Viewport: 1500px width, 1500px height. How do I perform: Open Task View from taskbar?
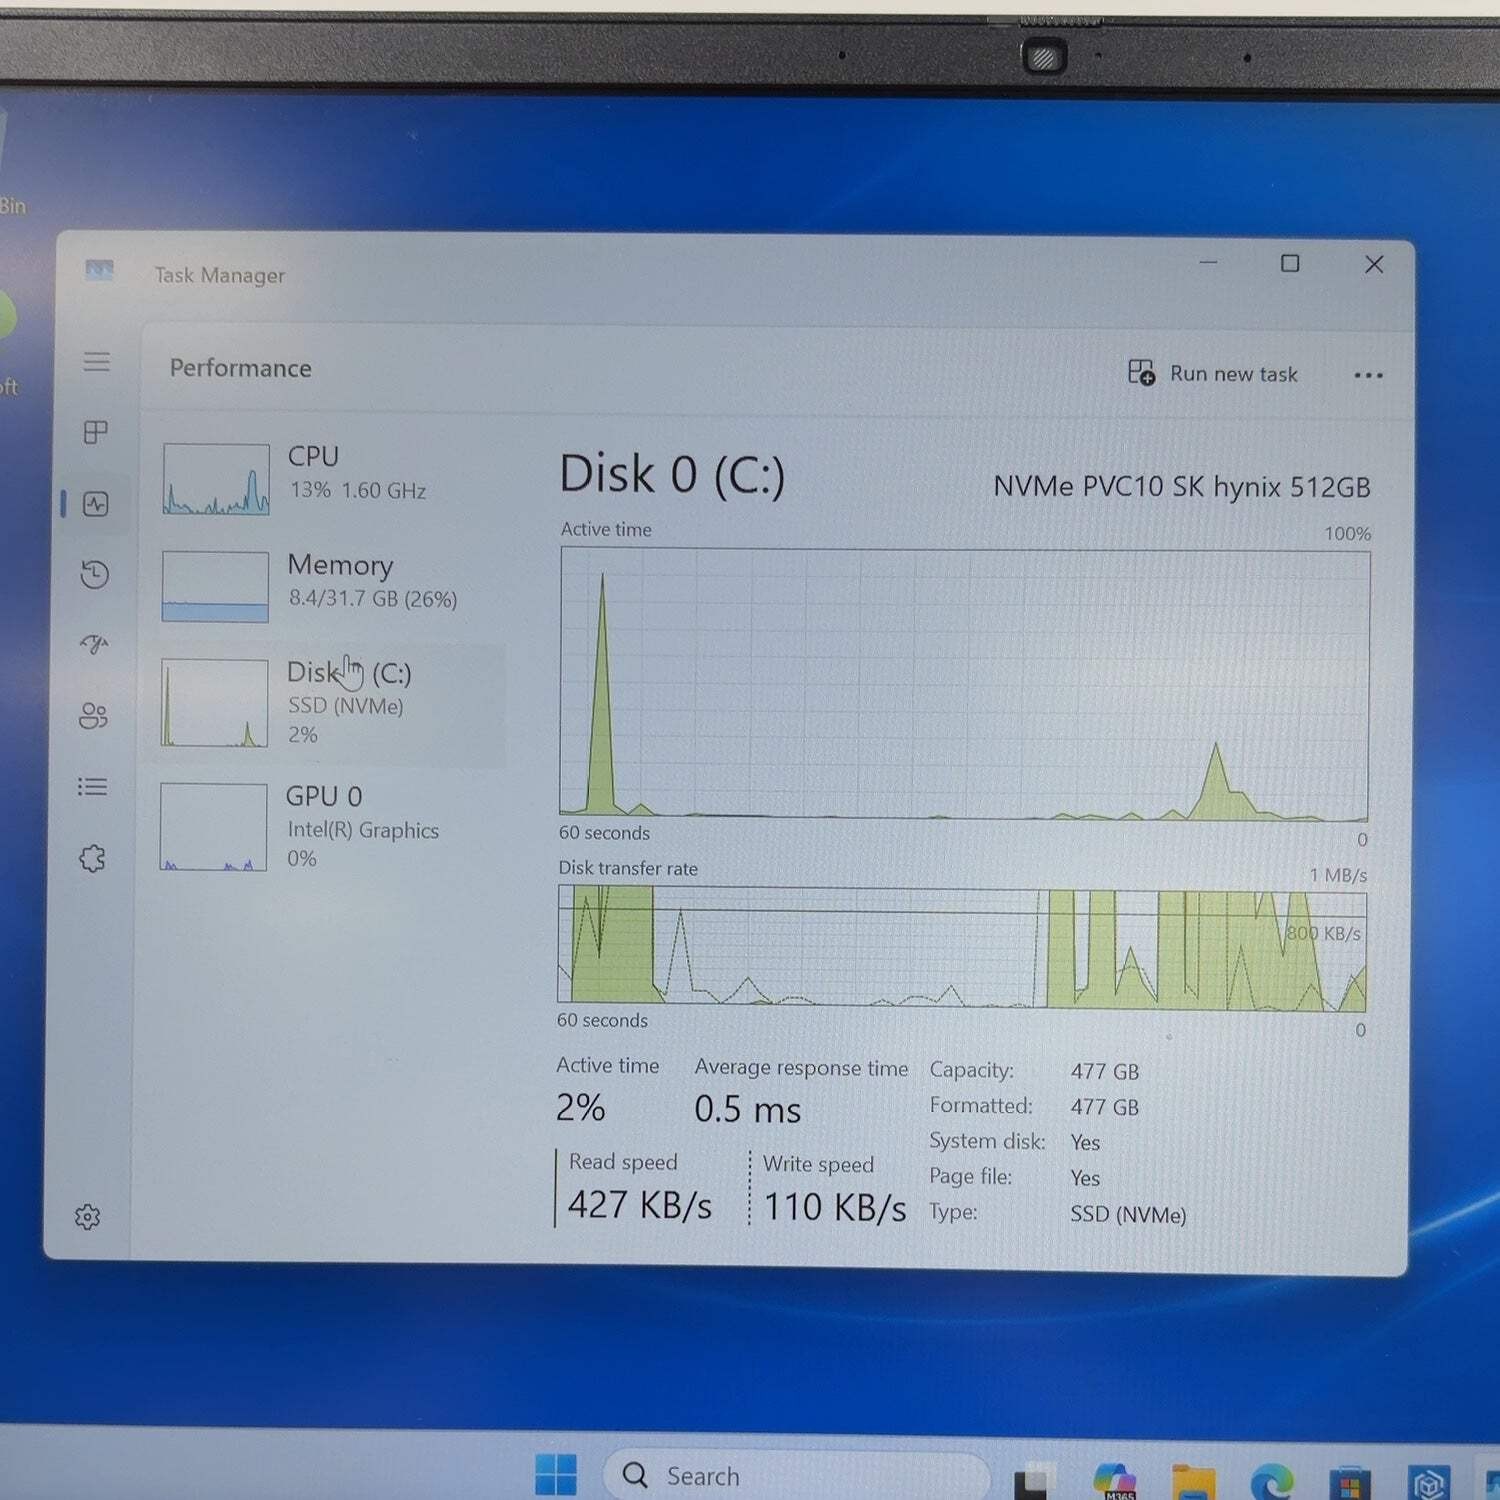click(x=1036, y=1484)
